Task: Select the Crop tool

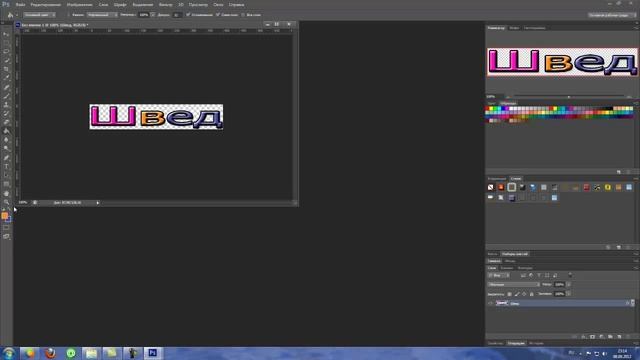Action: point(6,69)
